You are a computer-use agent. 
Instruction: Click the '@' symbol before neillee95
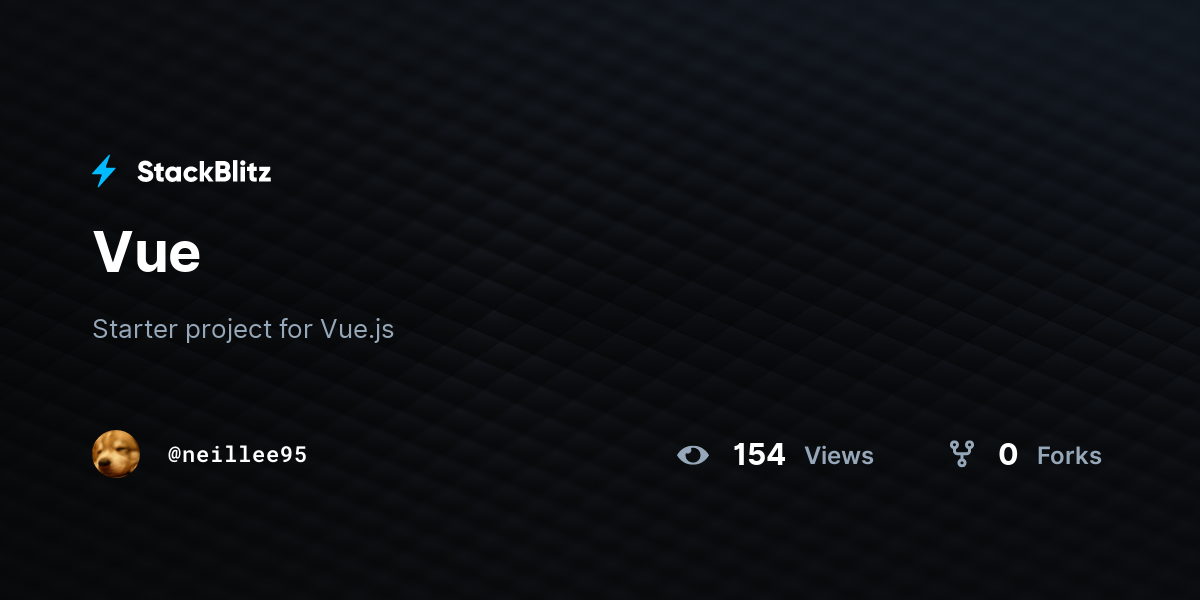coord(174,455)
